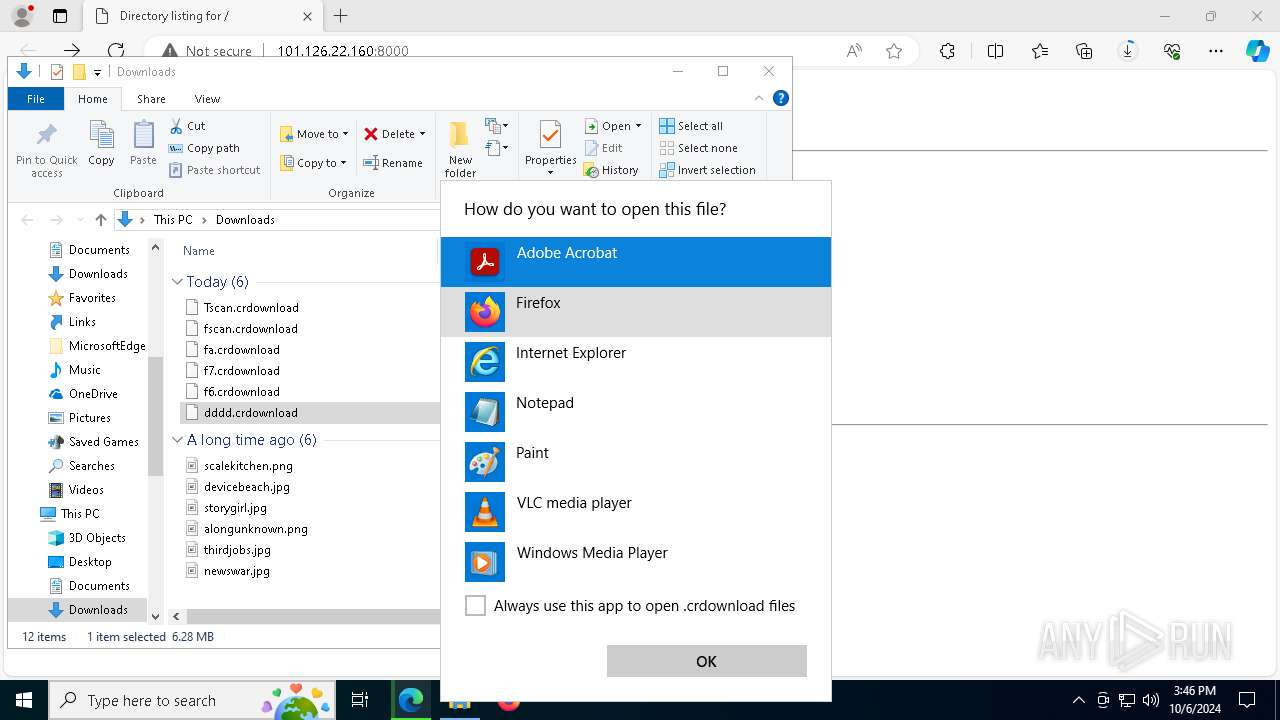Open file History from ribbon
The width and height of the screenshot is (1280, 720).
pos(611,170)
